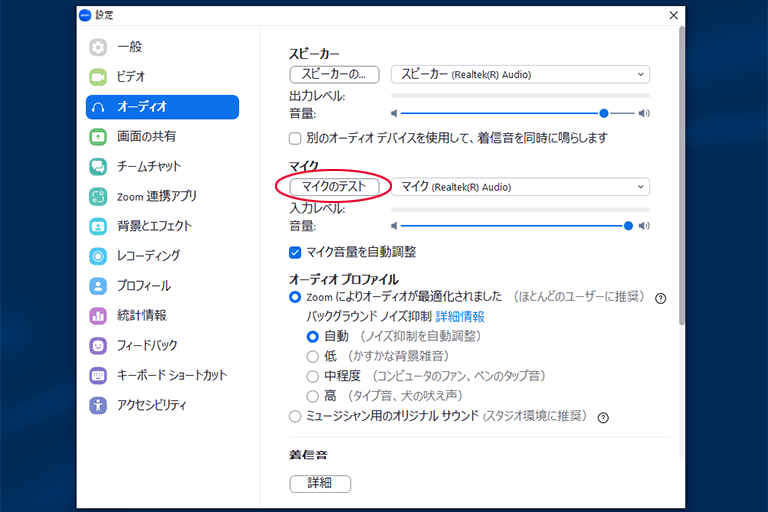Screen dimensions: 768x512
Task: Open Zoom 連携アプリ settings
Action: pos(162,196)
